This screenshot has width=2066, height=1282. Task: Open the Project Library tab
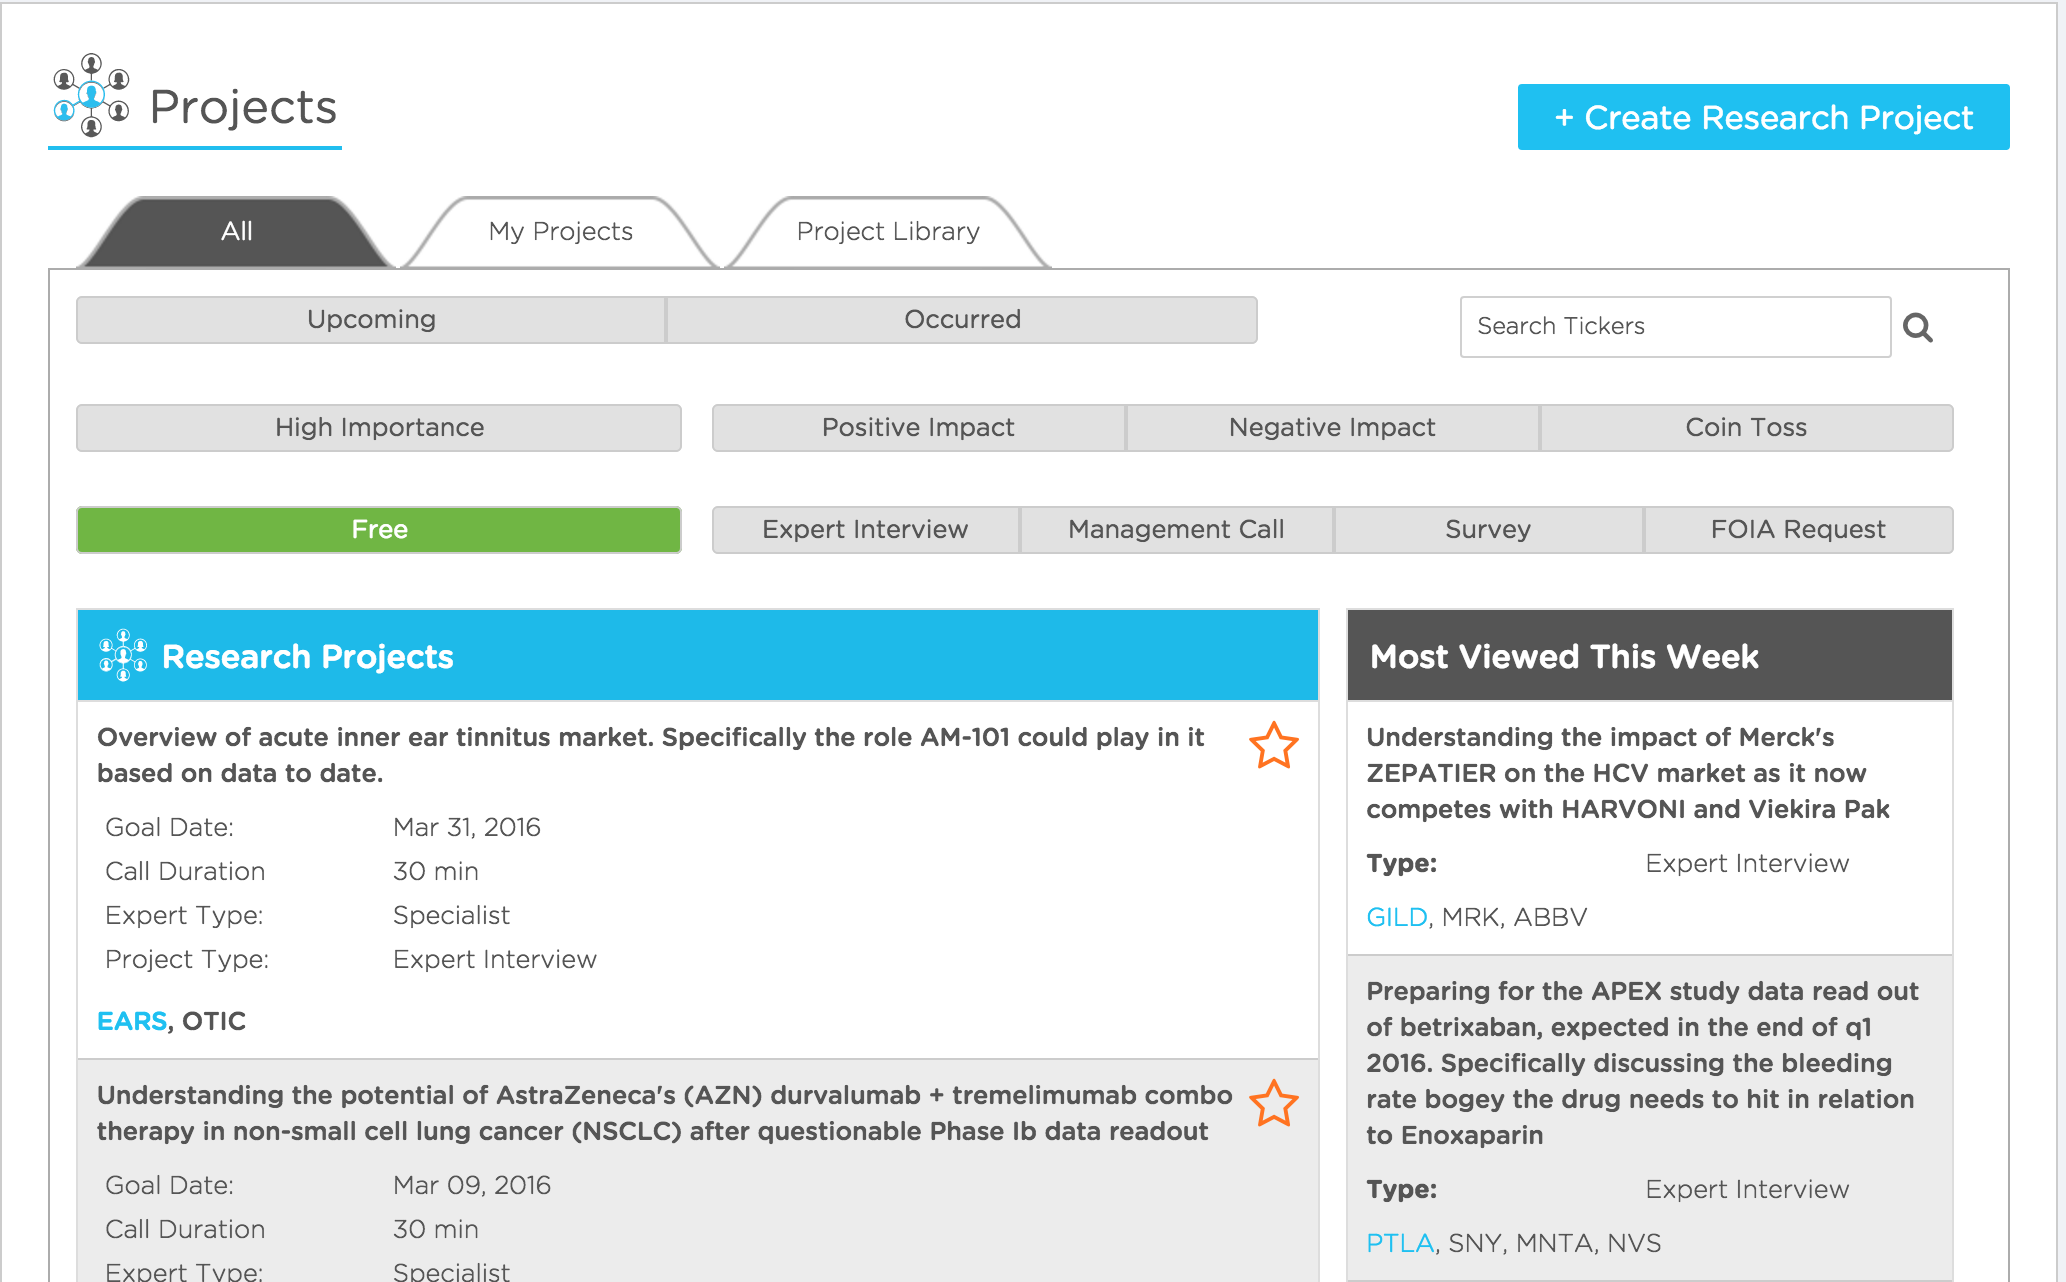[887, 231]
